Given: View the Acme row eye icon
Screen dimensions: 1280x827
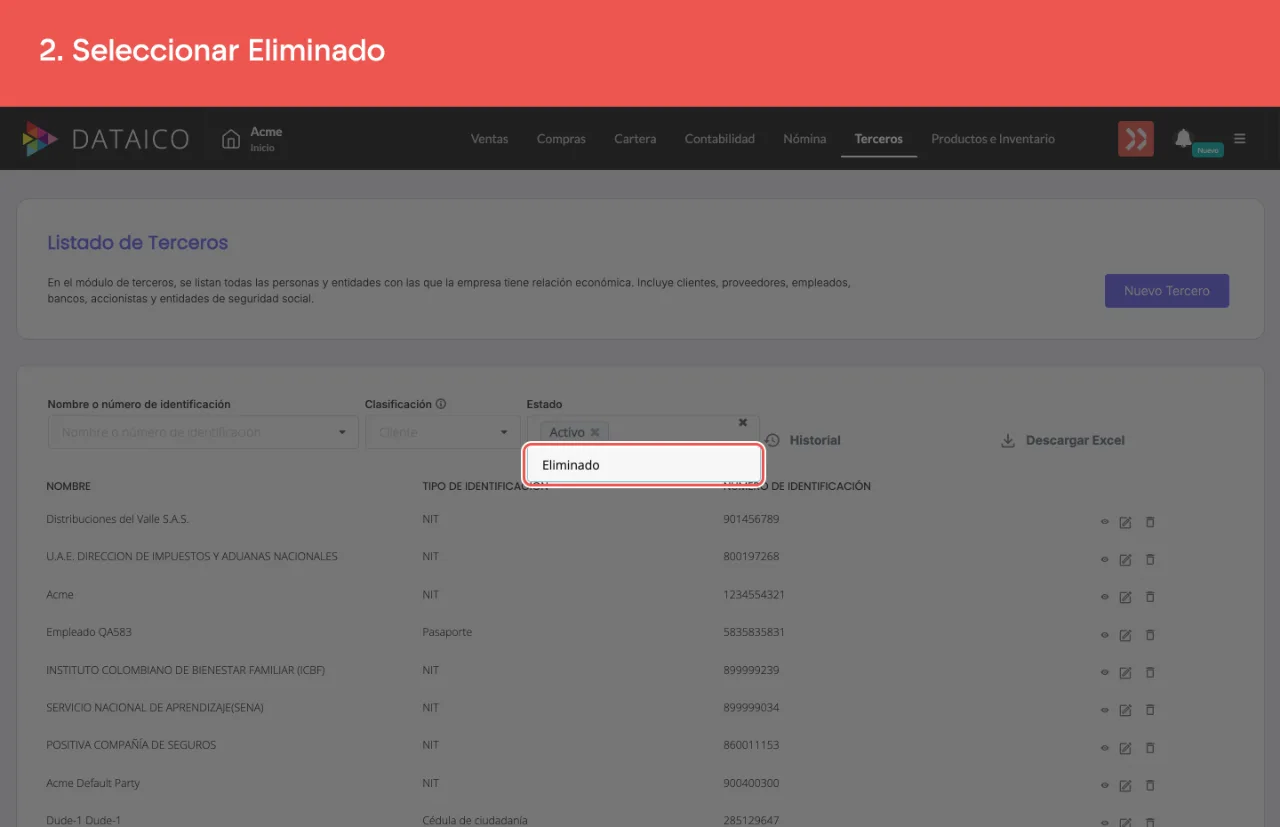Looking at the screenshot, I should pyautogui.click(x=1105, y=597).
